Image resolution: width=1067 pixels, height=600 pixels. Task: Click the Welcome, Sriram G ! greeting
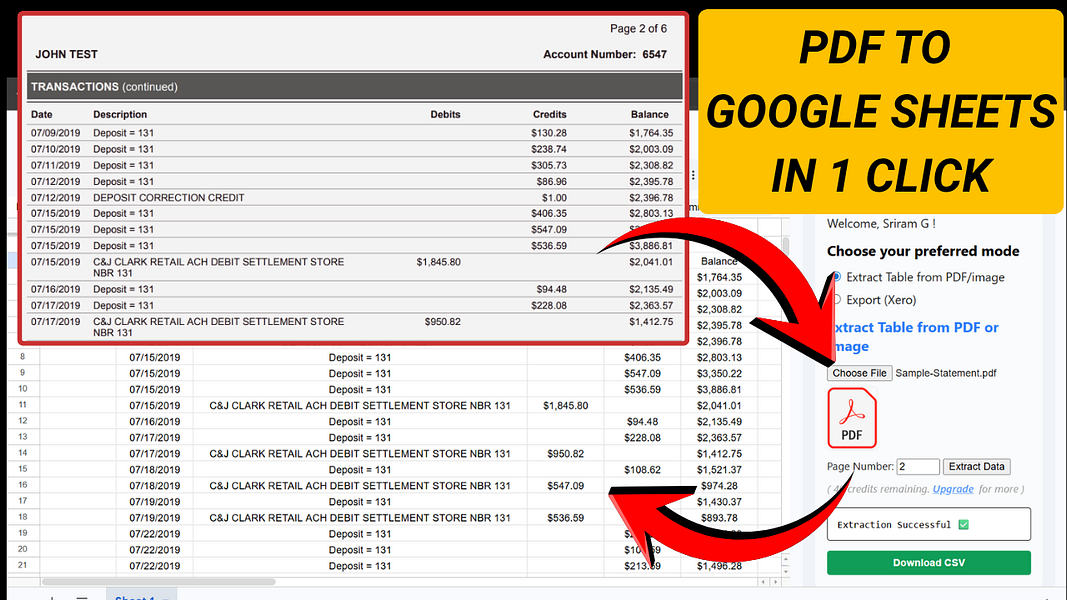[x=881, y=223]
